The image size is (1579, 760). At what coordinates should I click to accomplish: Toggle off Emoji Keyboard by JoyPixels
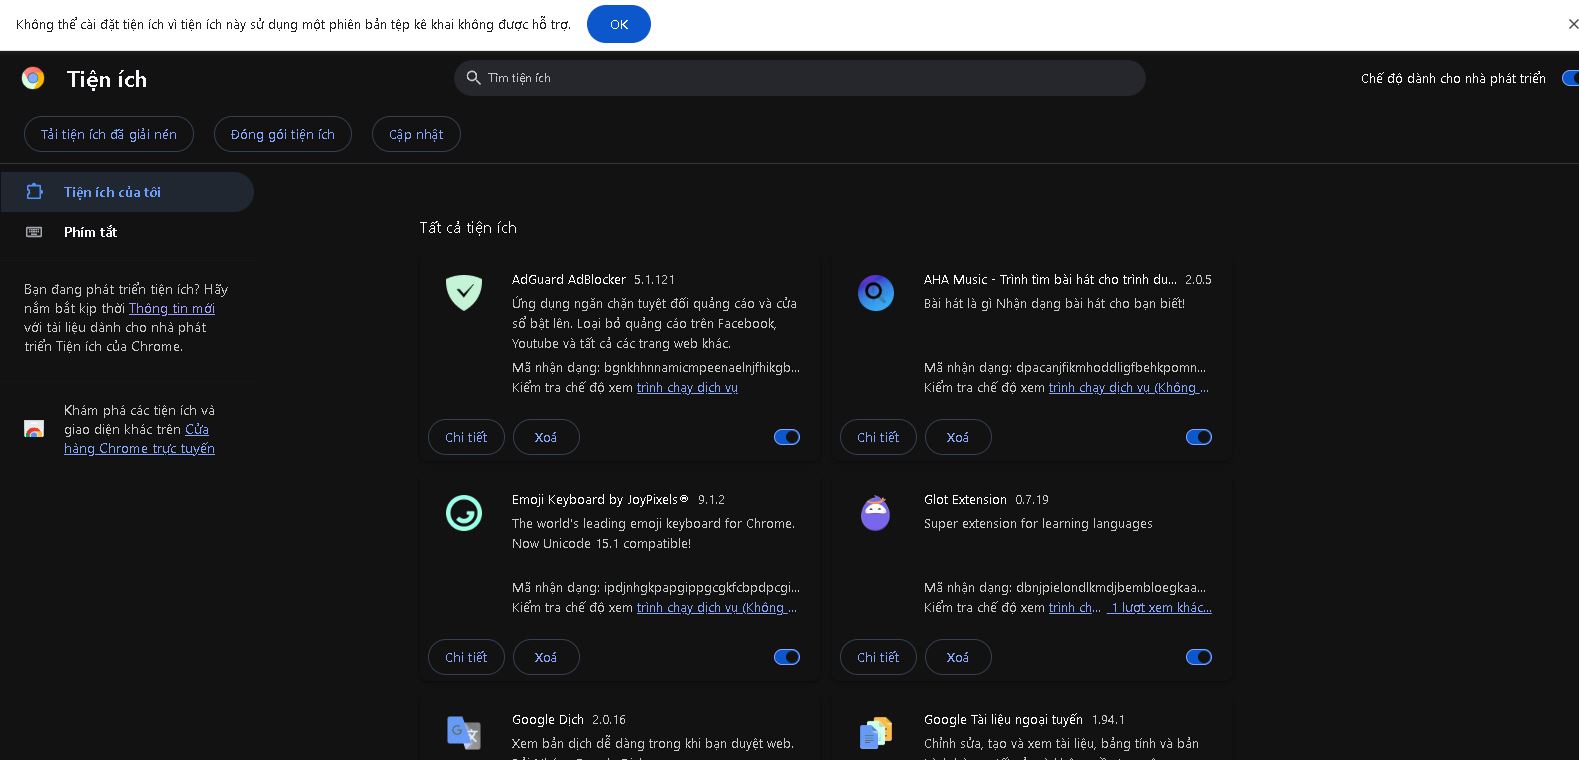787,657
